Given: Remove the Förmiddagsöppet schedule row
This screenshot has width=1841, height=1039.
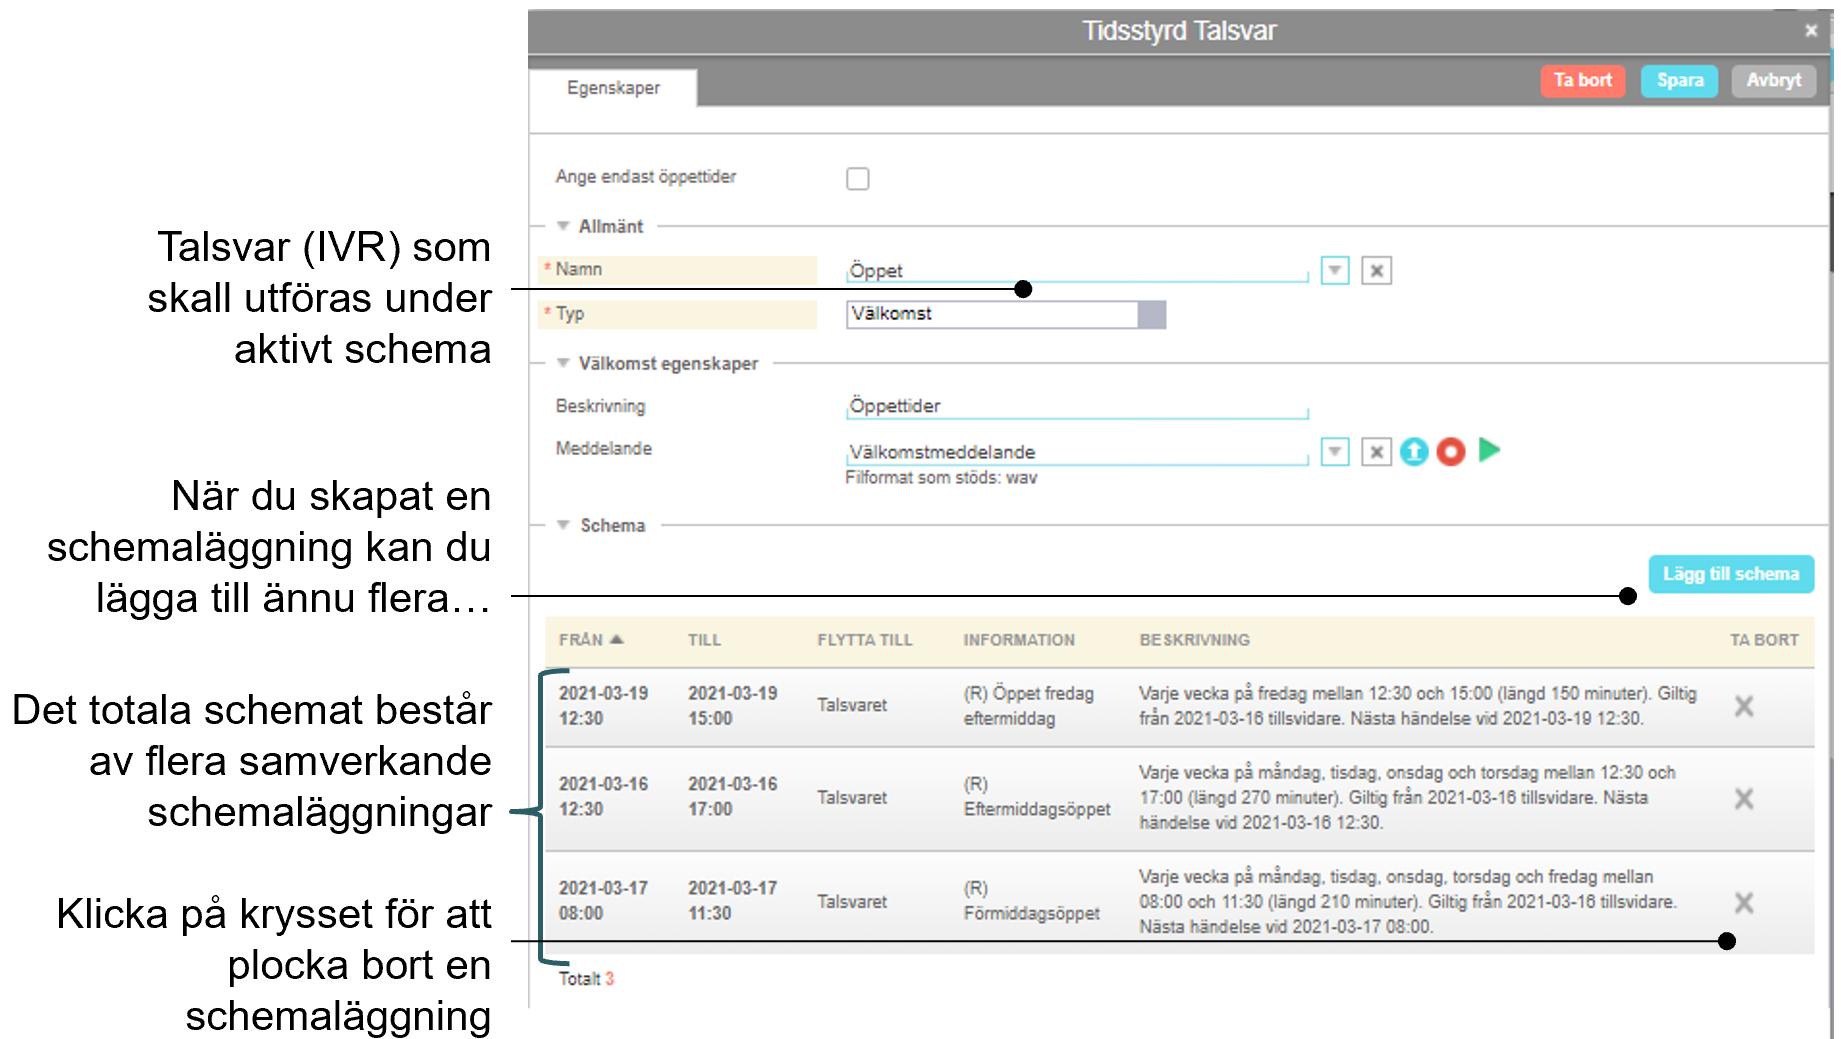Looking at the screenshot, I should coord(1744,903).
